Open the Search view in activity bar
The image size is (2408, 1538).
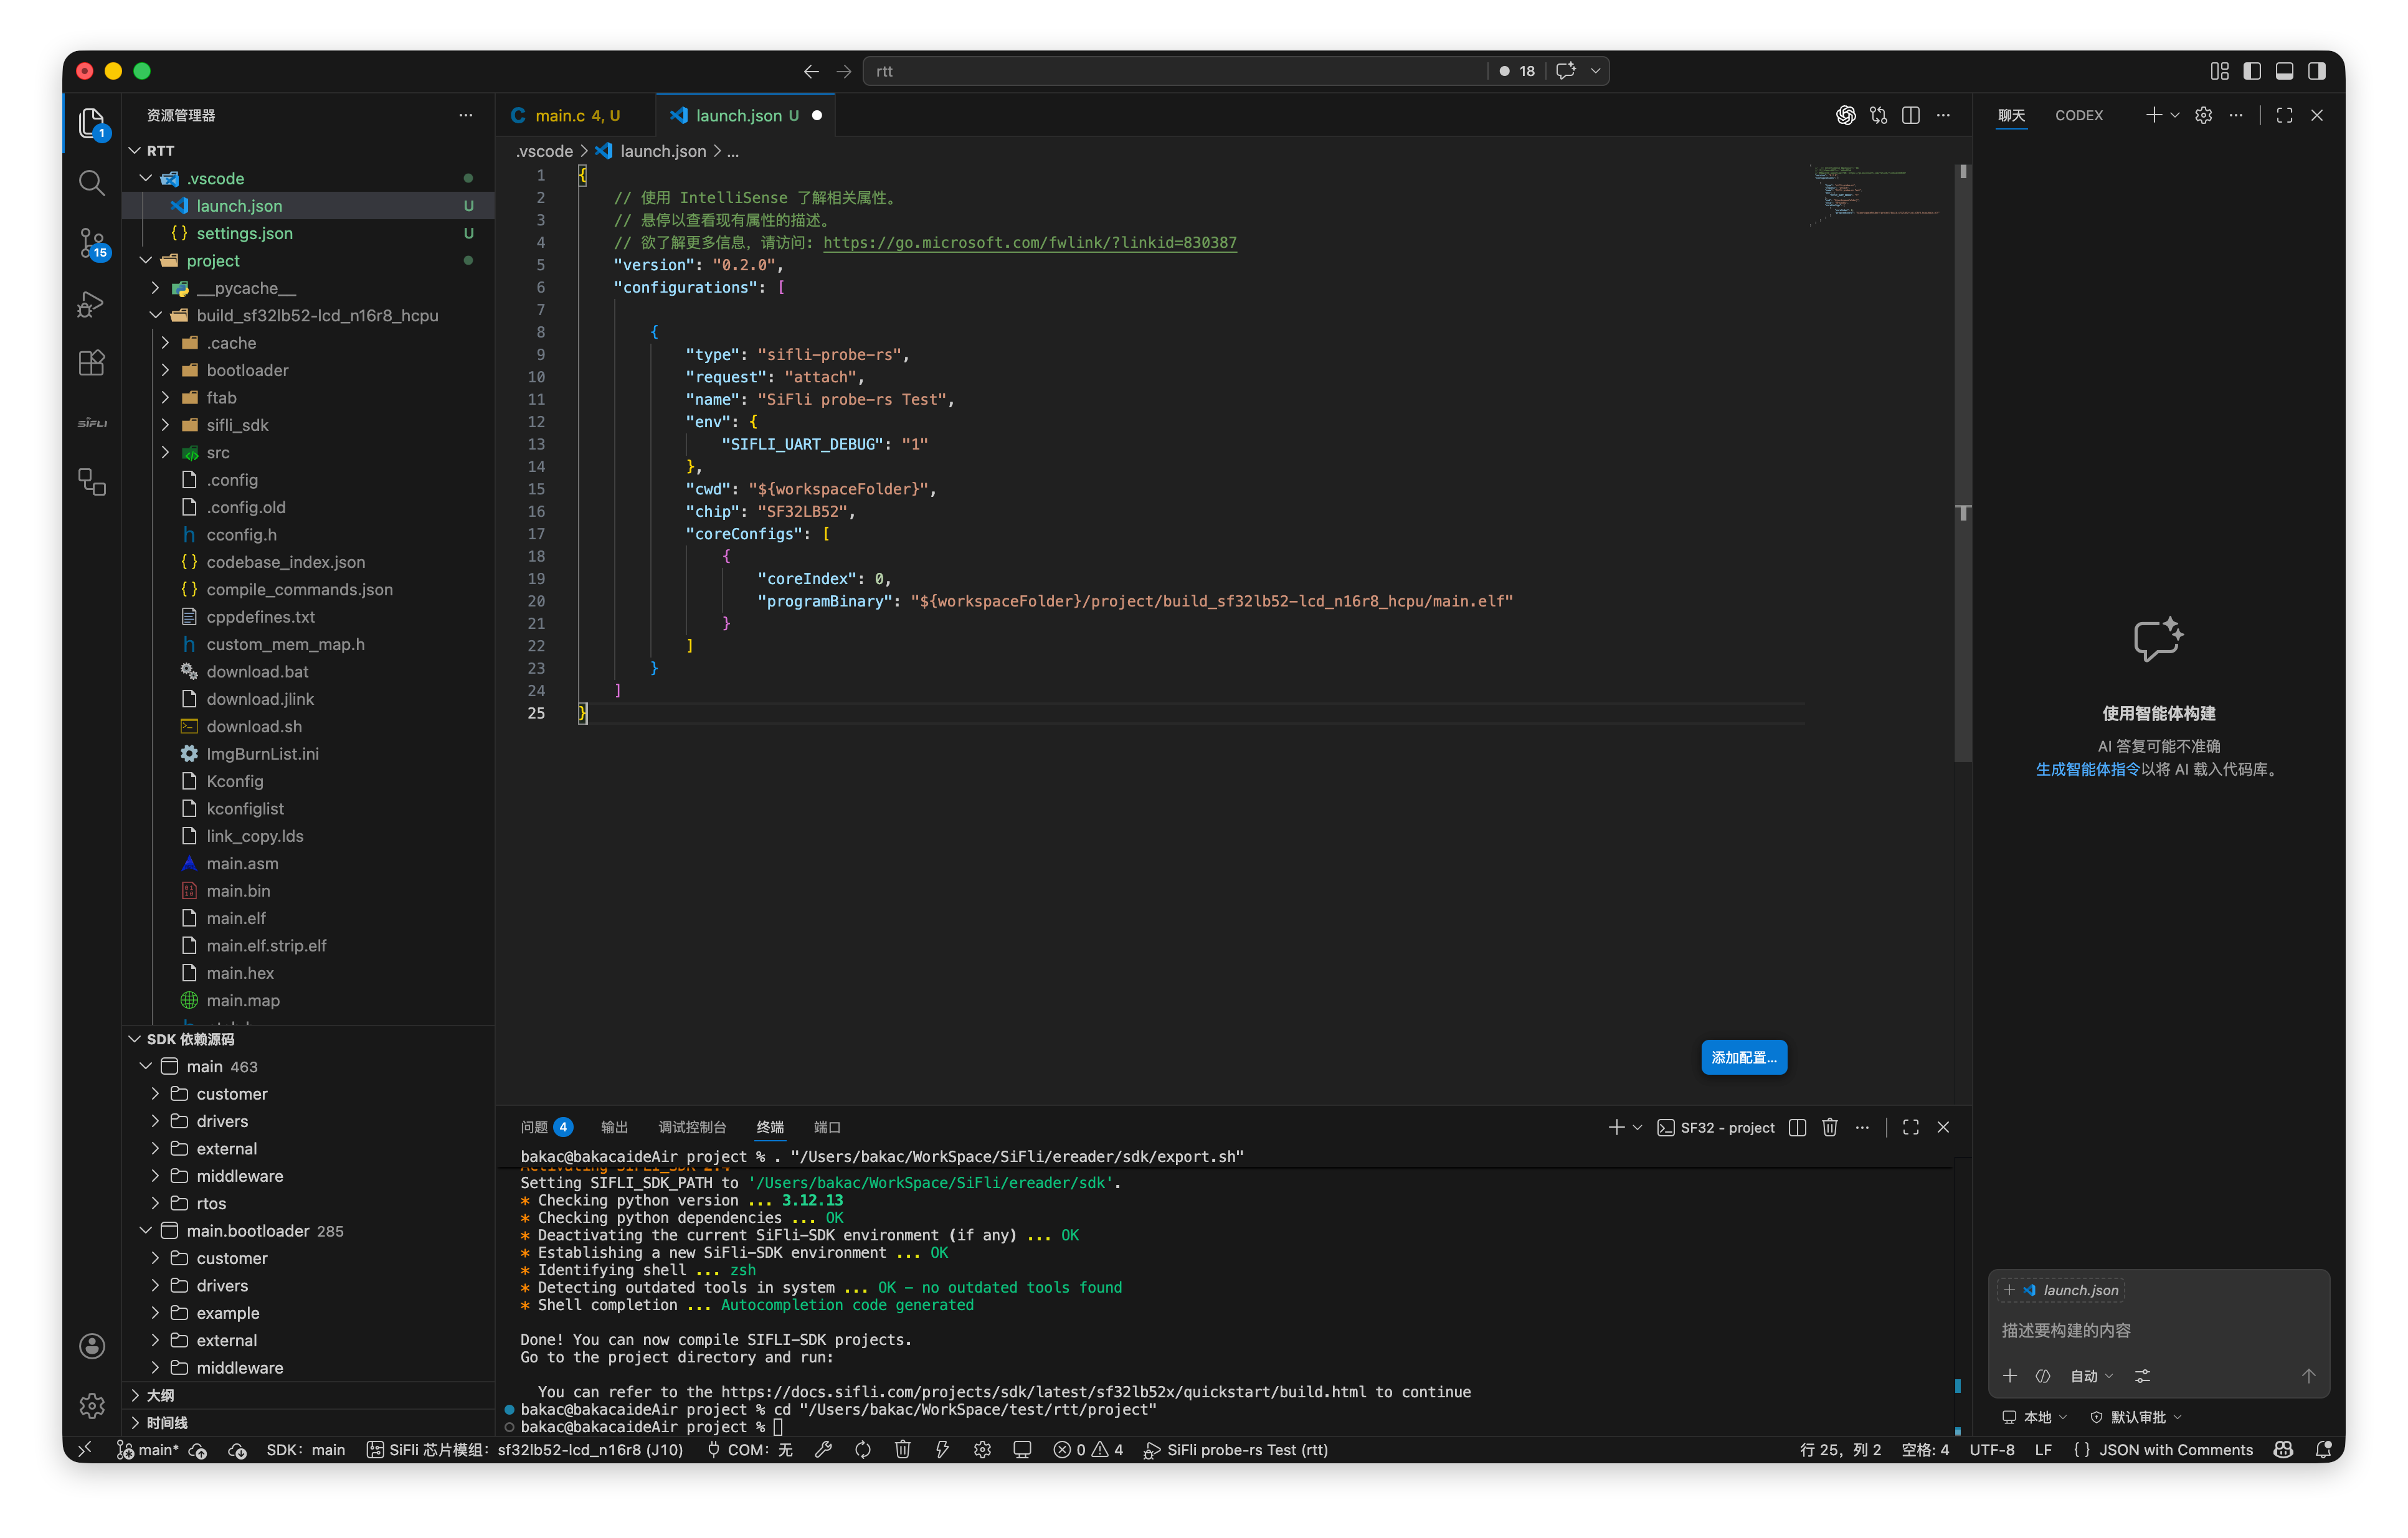[91, 182]
